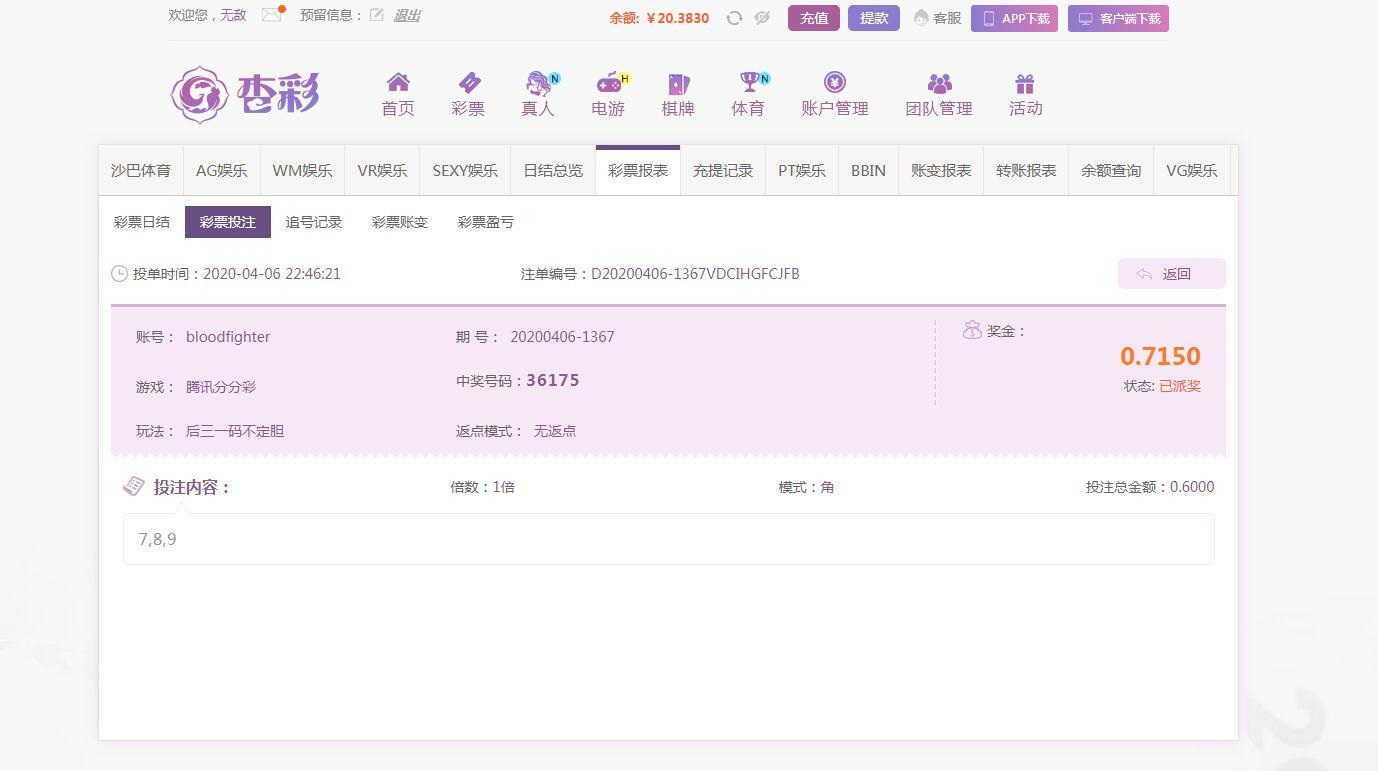The width and height of the screenshot is (1378, 771).
Task: Download the mobile APP
Action: (1014, 18)
